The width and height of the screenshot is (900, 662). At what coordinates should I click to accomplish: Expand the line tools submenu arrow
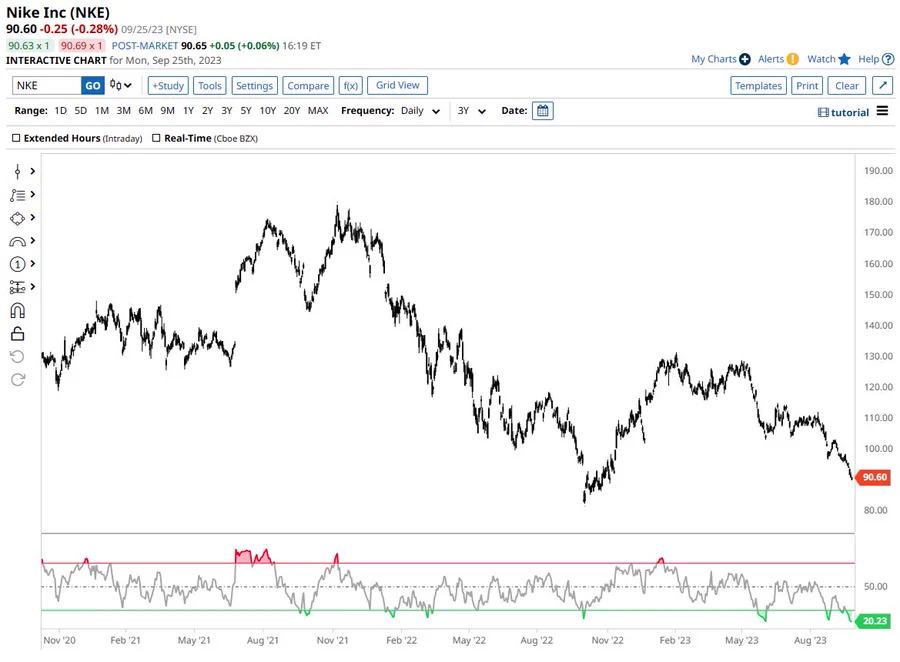[33, 195]
